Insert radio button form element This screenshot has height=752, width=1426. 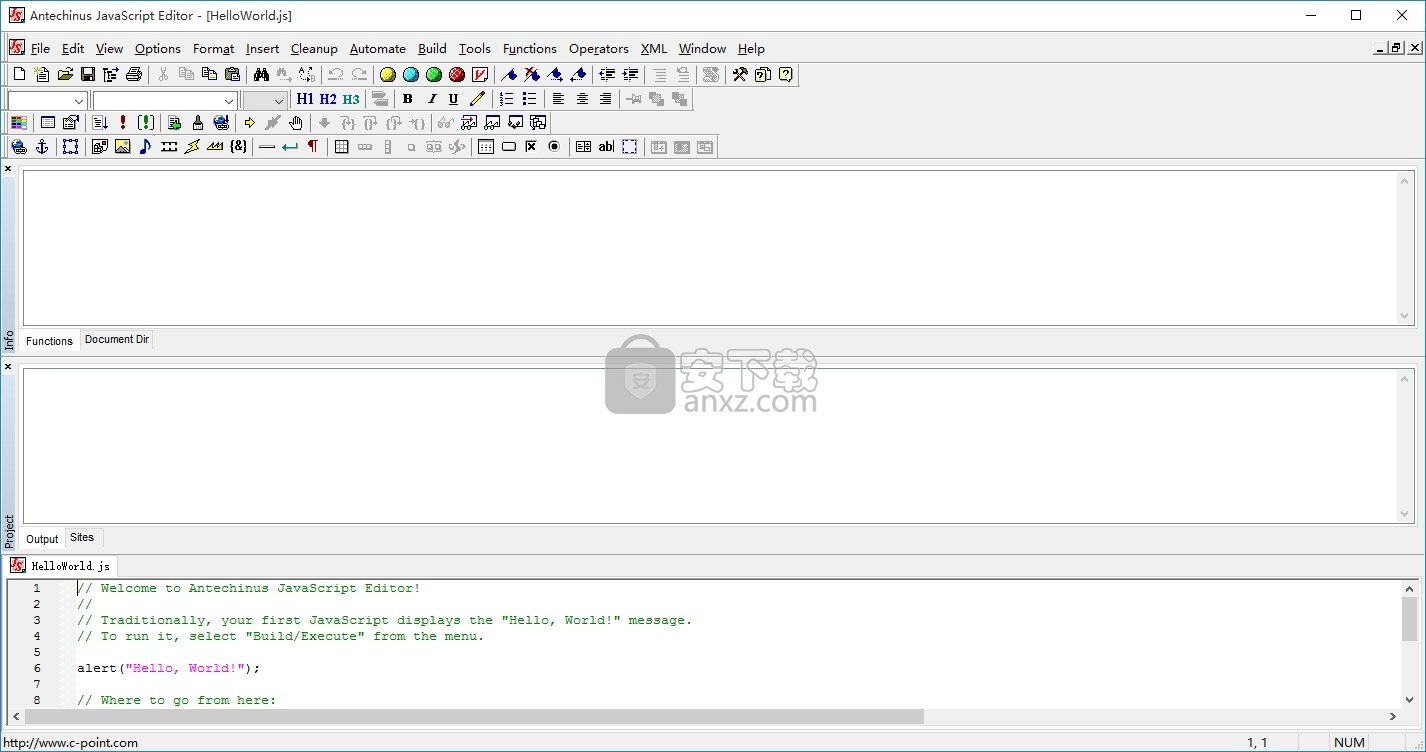click(x=554, y=147)
